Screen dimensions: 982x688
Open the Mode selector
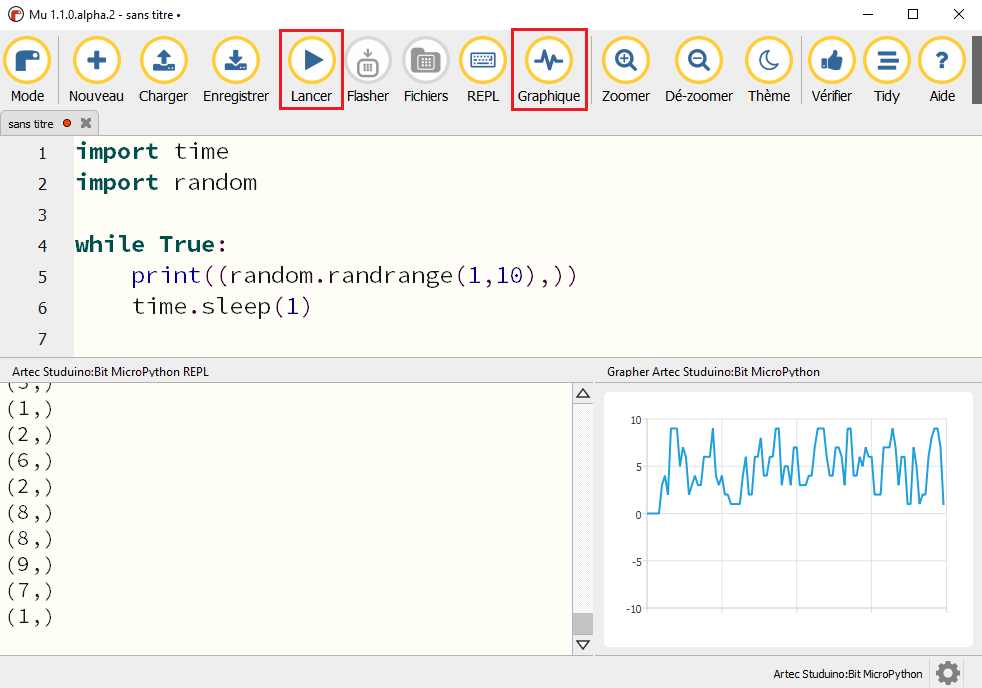[x=28, y=69]
